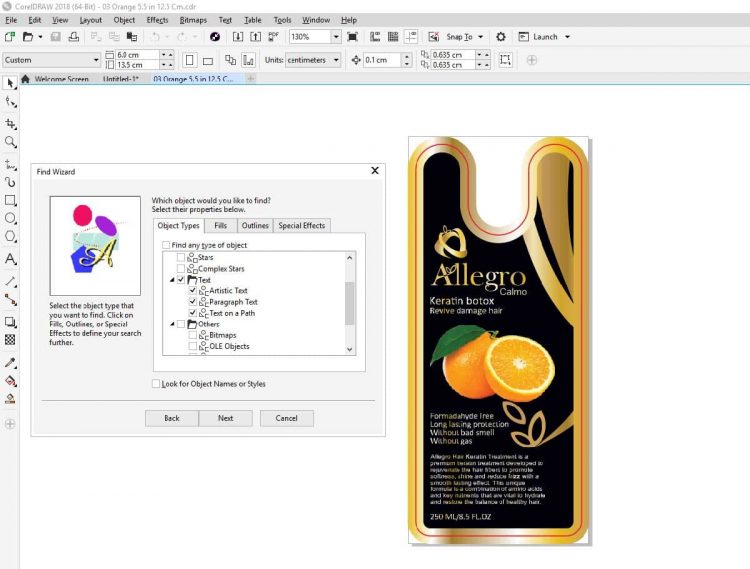Collapse the Others tree node

[x=172, y=324]
